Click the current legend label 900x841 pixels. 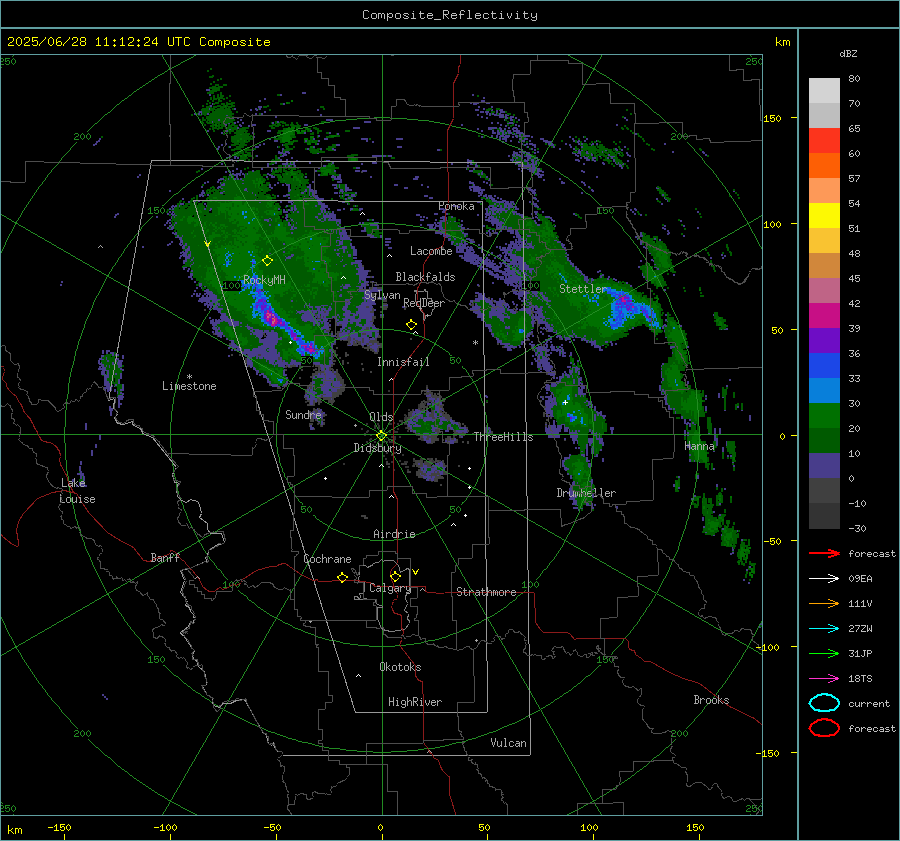869,703
